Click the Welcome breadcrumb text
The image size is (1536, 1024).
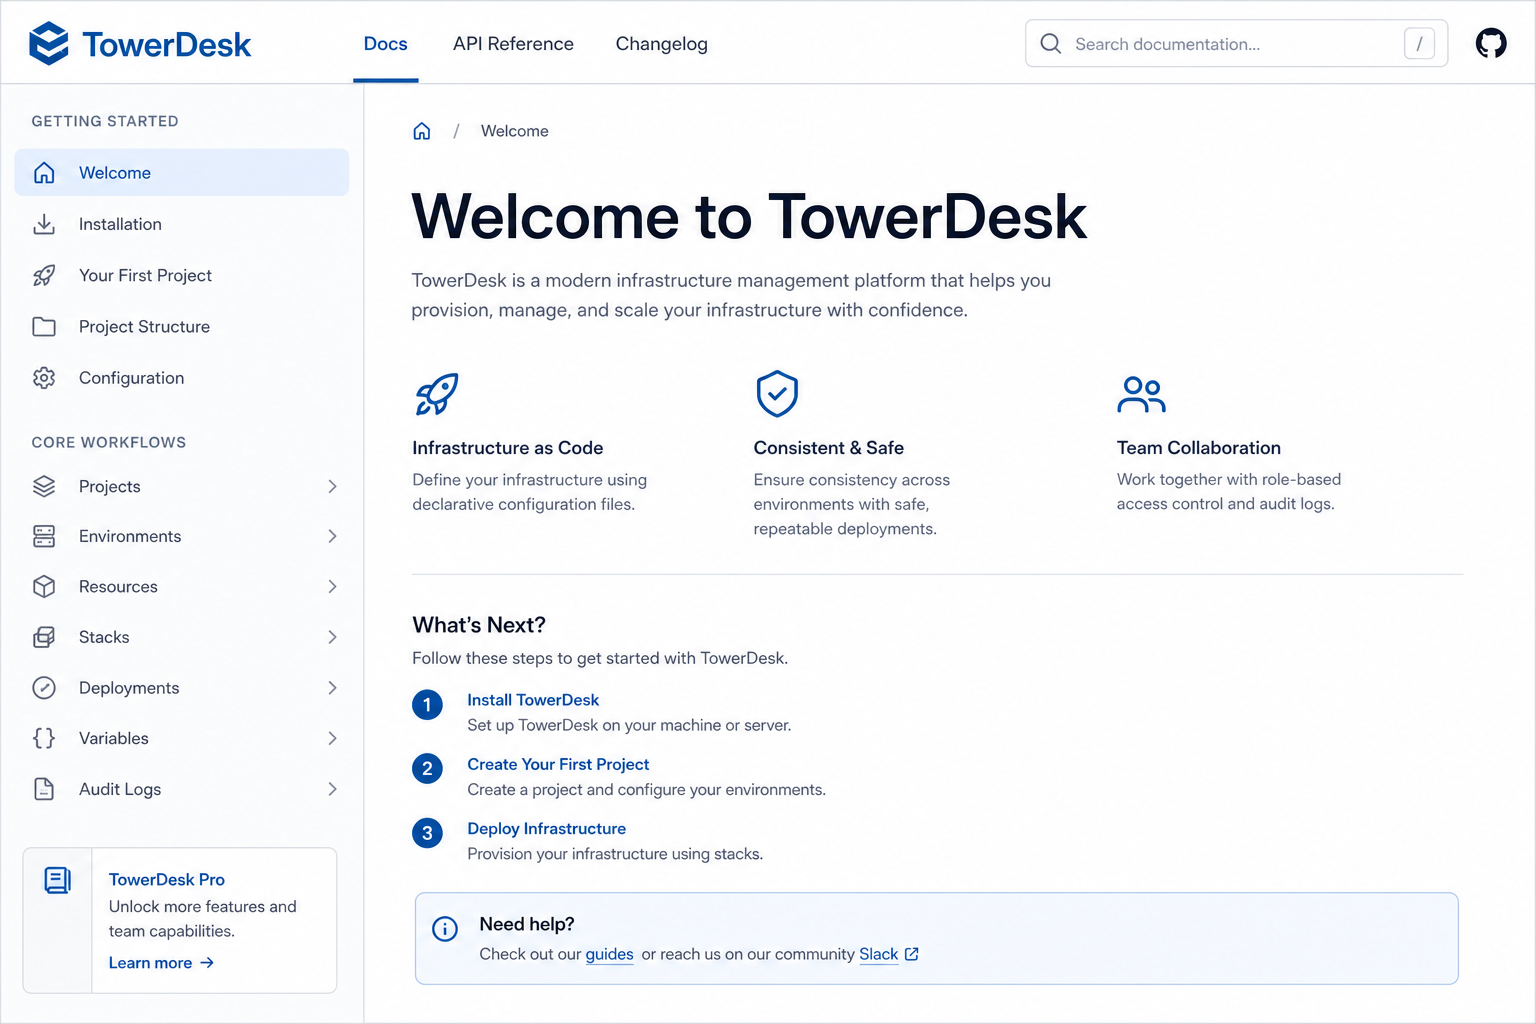[x=514, y=131]
